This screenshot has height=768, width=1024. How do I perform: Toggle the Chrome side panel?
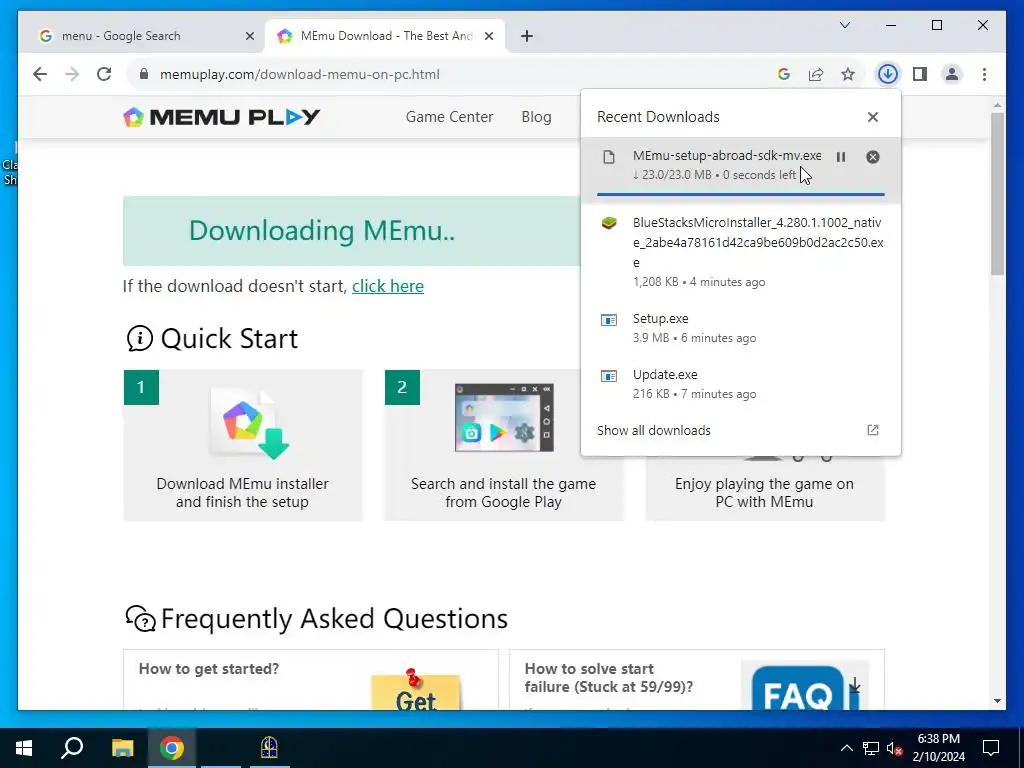coord(920,74)
